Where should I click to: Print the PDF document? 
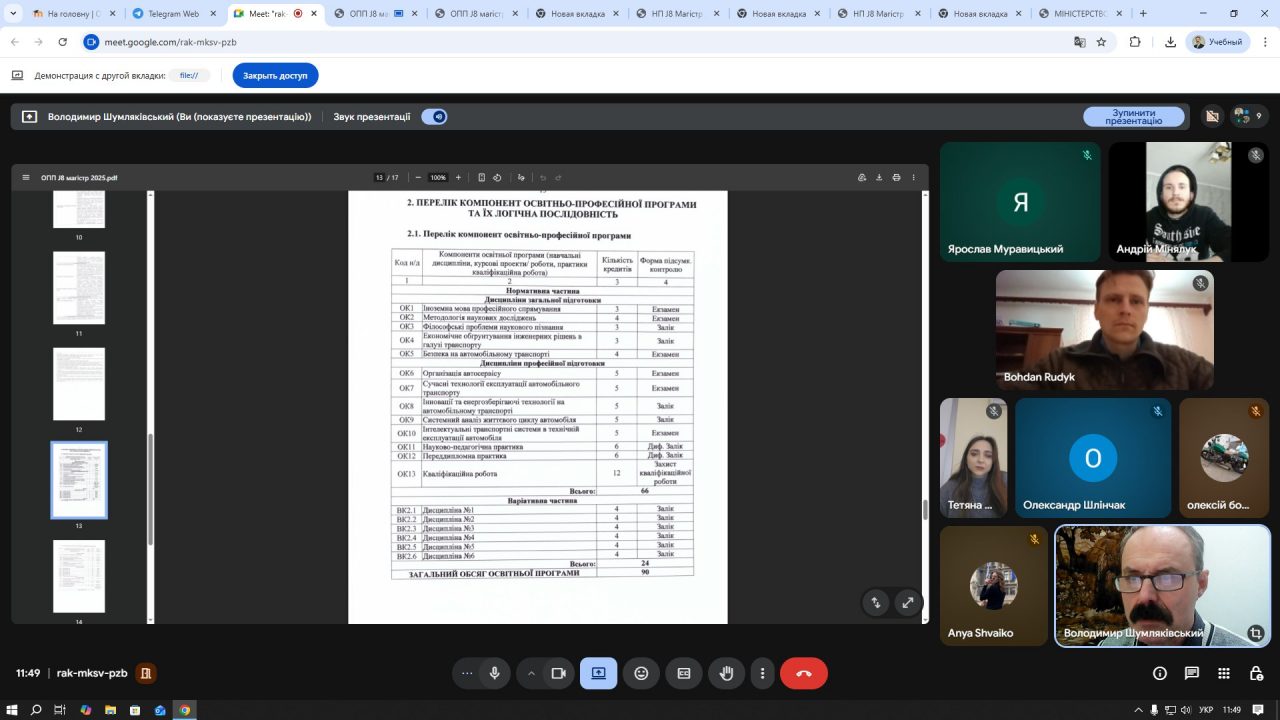pyautogui.click(x=896, y=178)
